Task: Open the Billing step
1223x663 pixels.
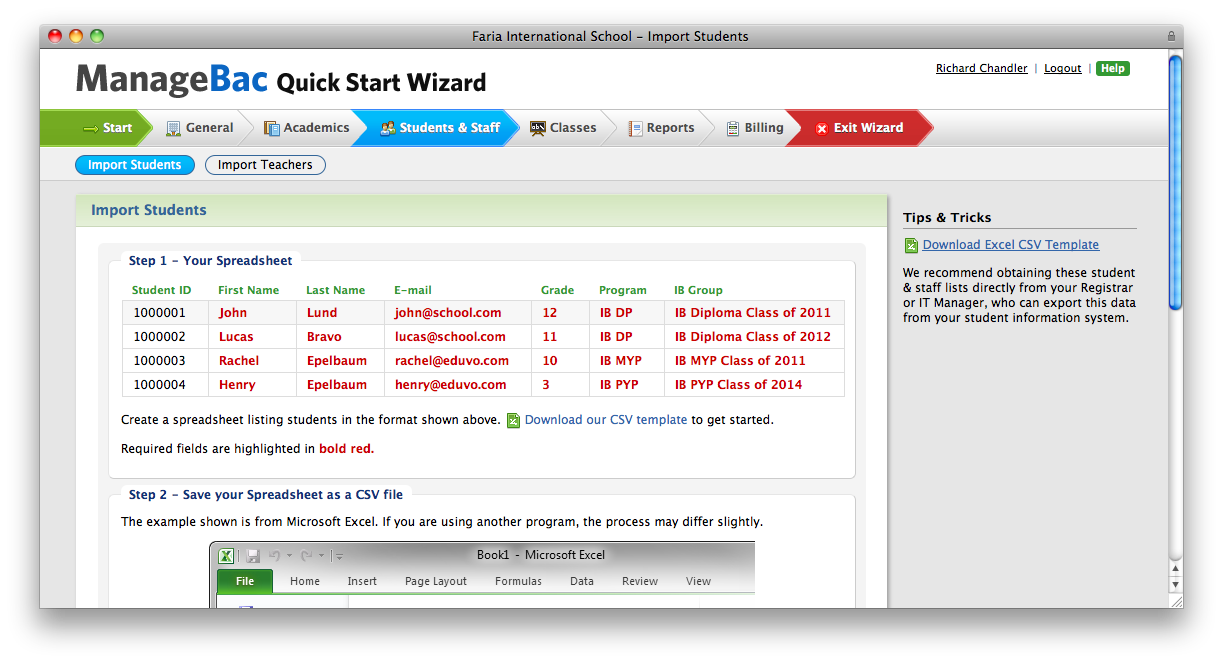Action: (x=755, y=128)
